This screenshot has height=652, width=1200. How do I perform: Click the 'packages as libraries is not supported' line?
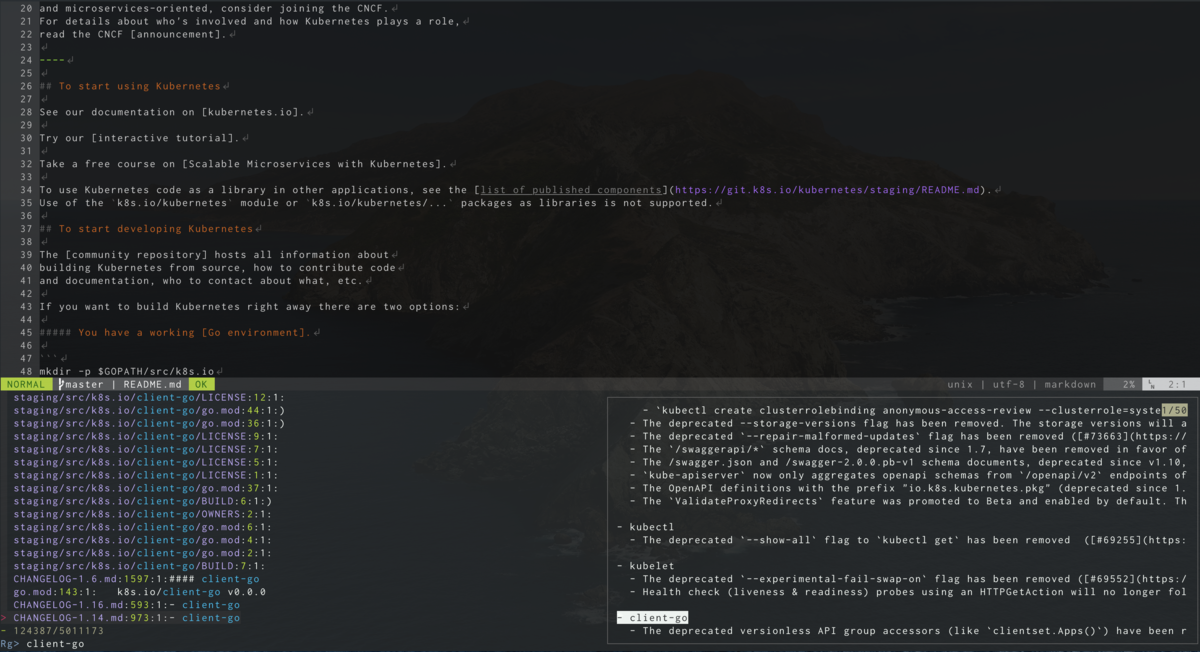point(375,203)
